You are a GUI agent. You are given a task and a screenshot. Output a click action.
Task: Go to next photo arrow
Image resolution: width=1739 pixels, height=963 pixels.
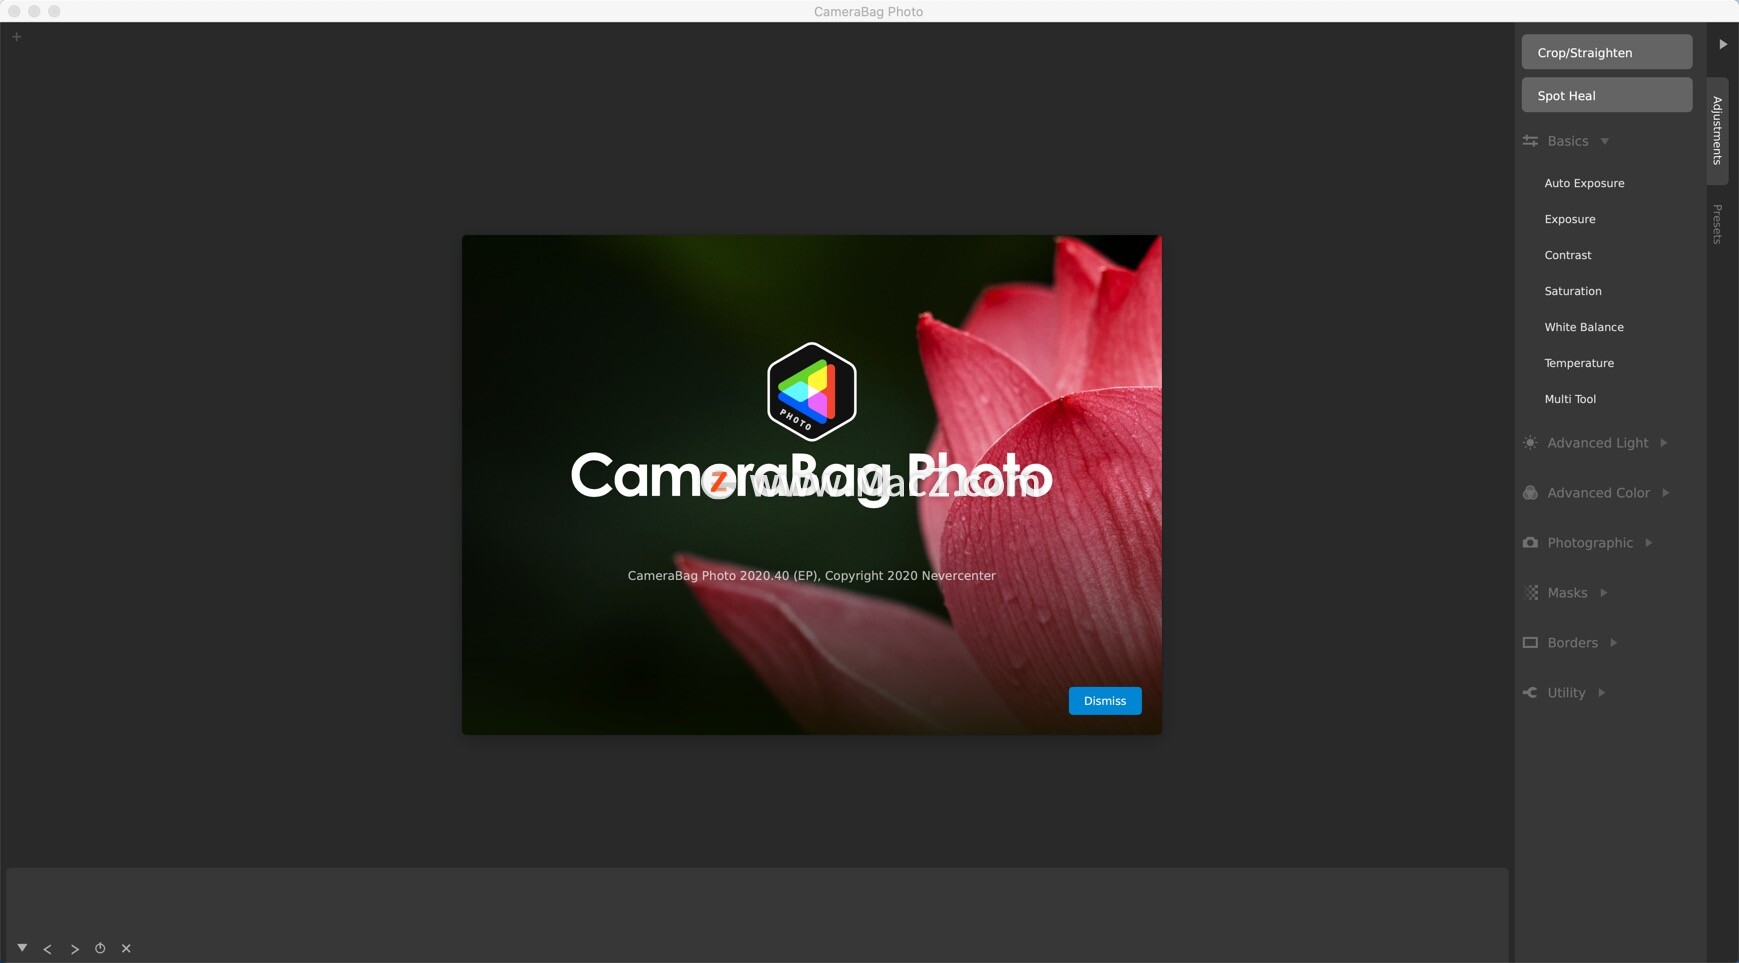tap(74, 949)
